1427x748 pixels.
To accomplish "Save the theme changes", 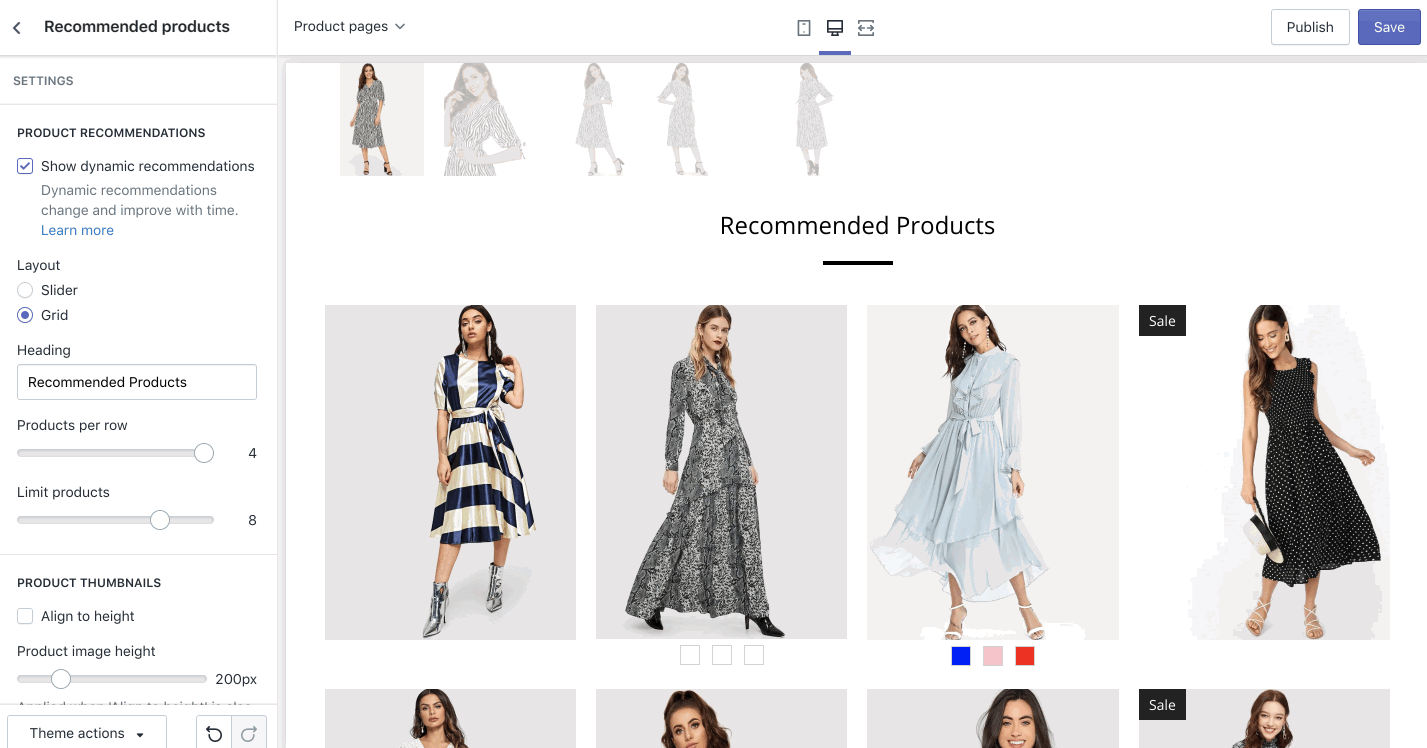I will (1388, 27).
